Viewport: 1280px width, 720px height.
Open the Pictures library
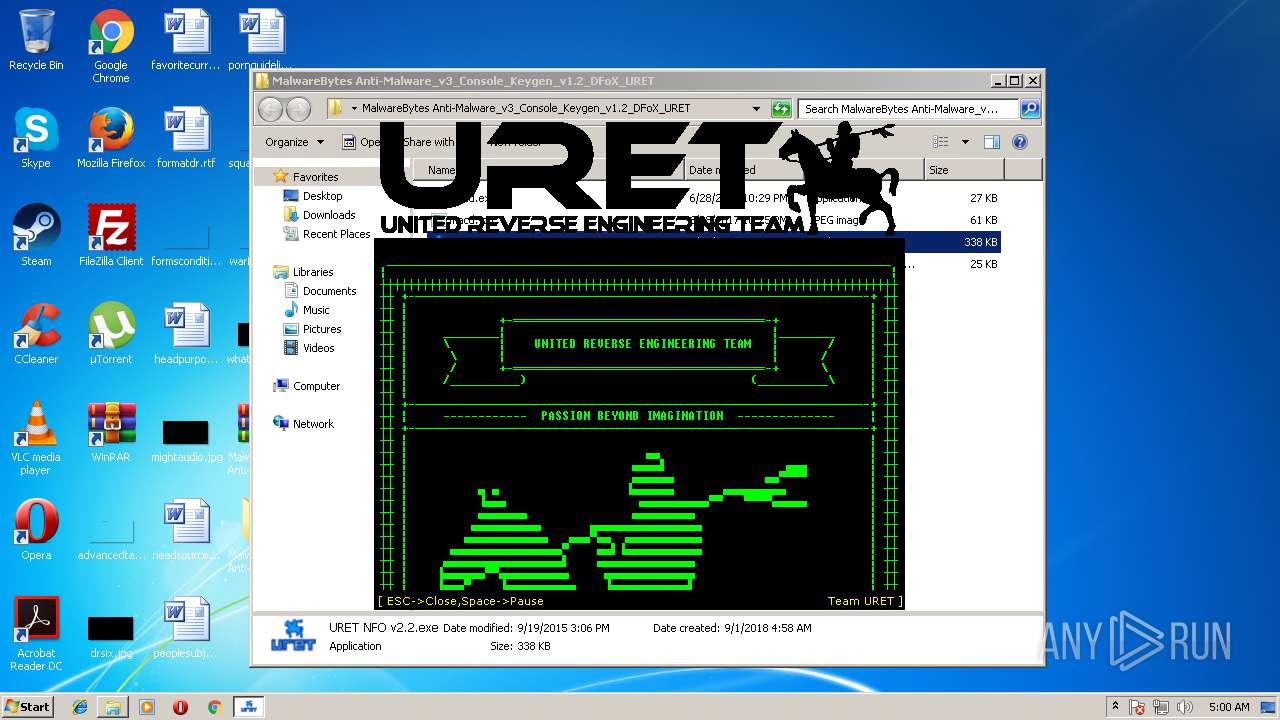[322, 329]
